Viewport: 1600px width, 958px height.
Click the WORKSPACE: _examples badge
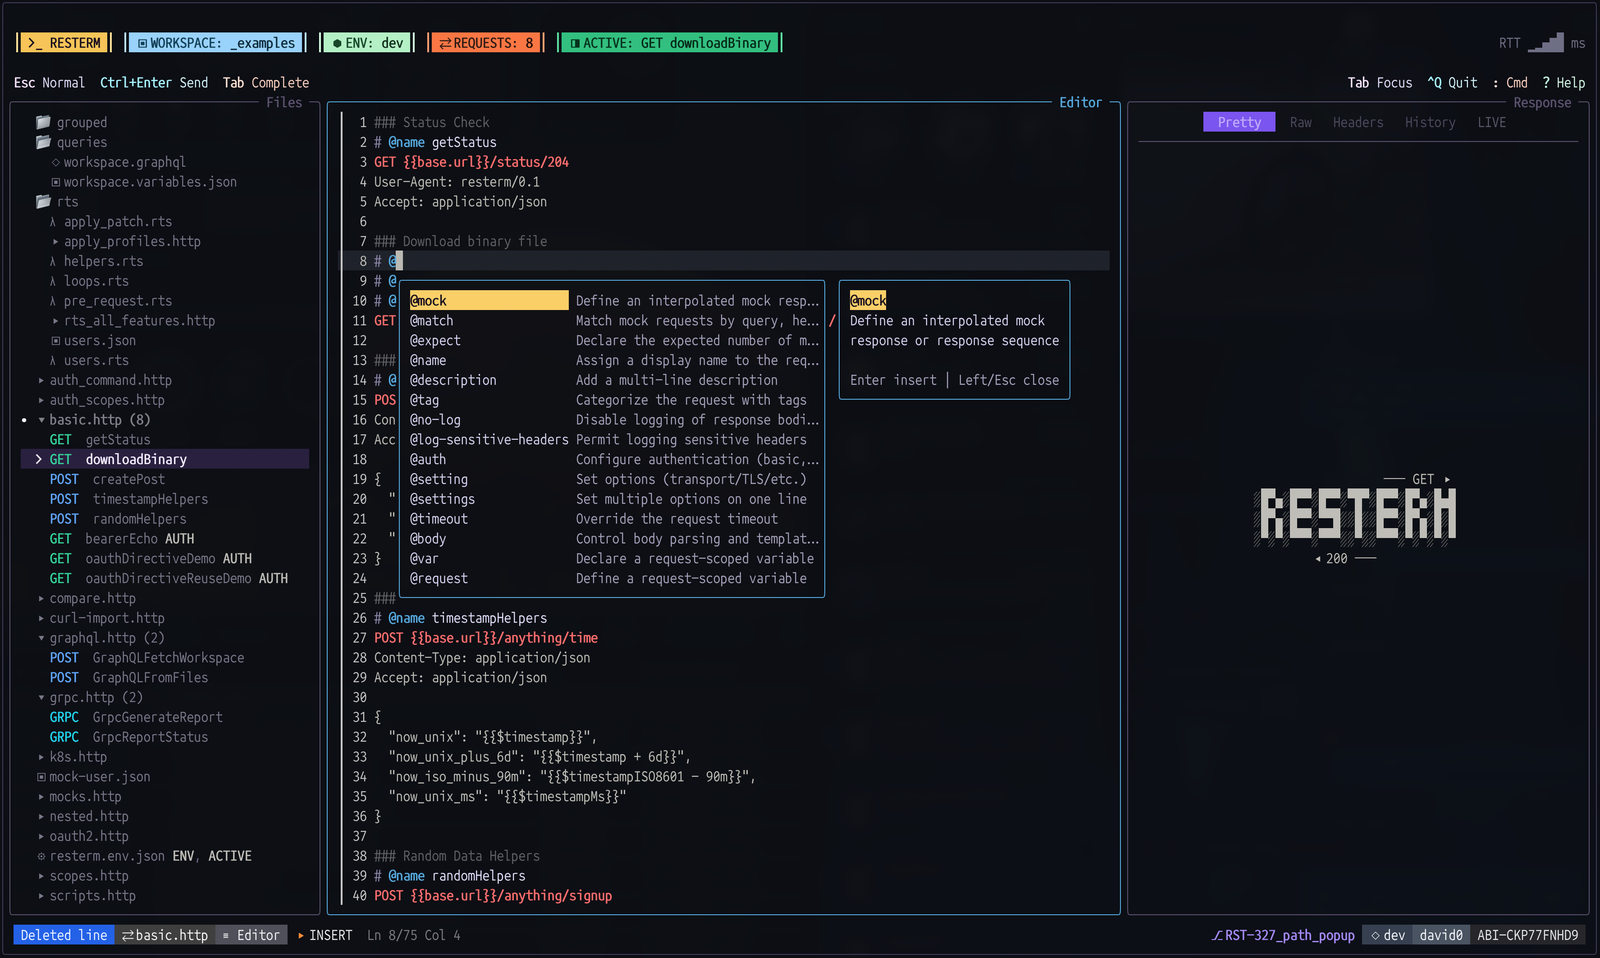(x=216, y=43)
